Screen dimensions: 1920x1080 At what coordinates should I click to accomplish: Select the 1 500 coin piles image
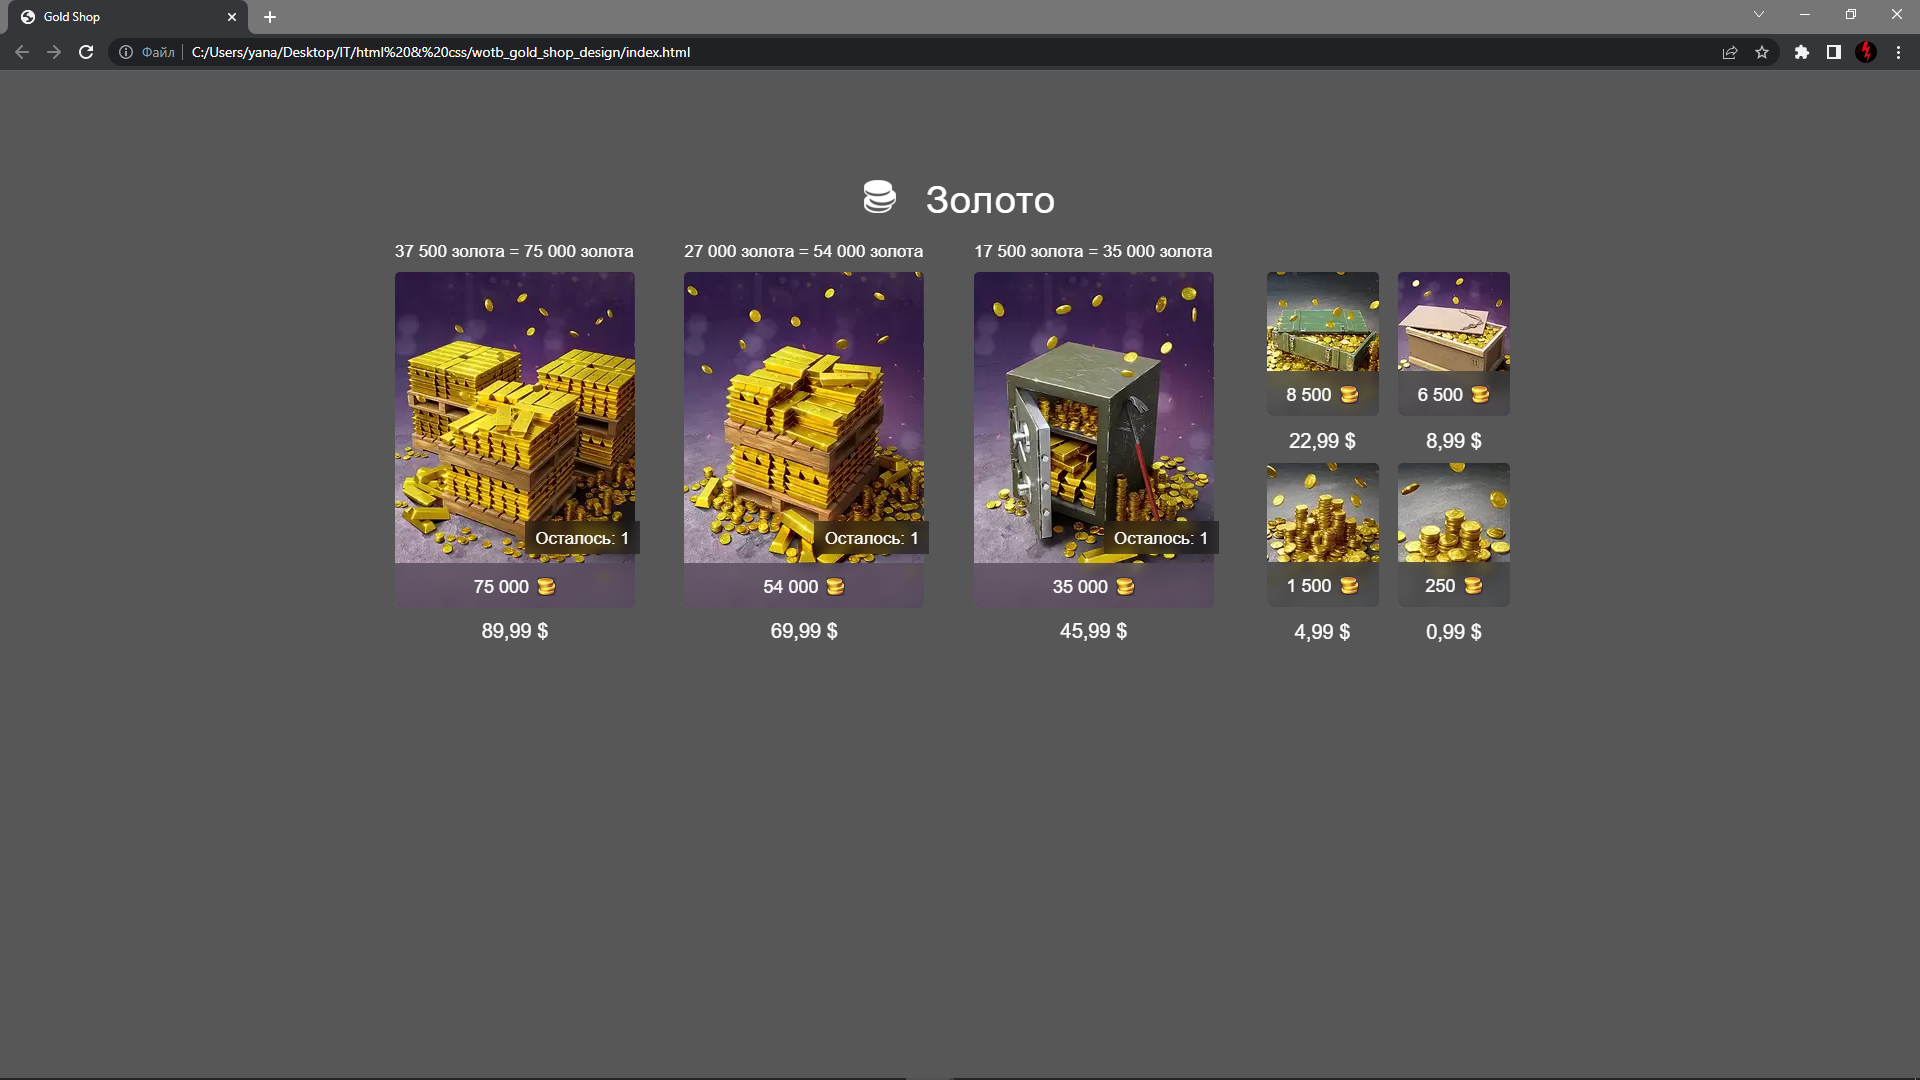(x=1323, y=512)
